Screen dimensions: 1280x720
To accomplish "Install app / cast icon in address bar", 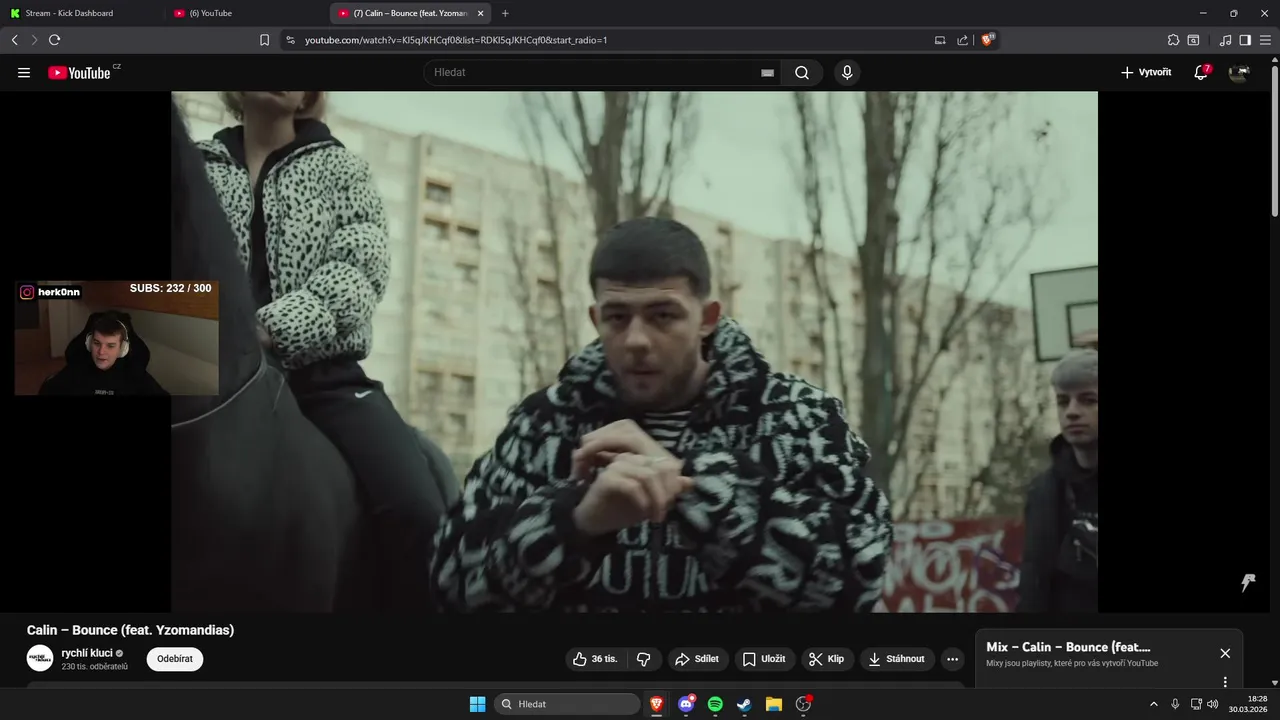I will [x=940, y=40].
